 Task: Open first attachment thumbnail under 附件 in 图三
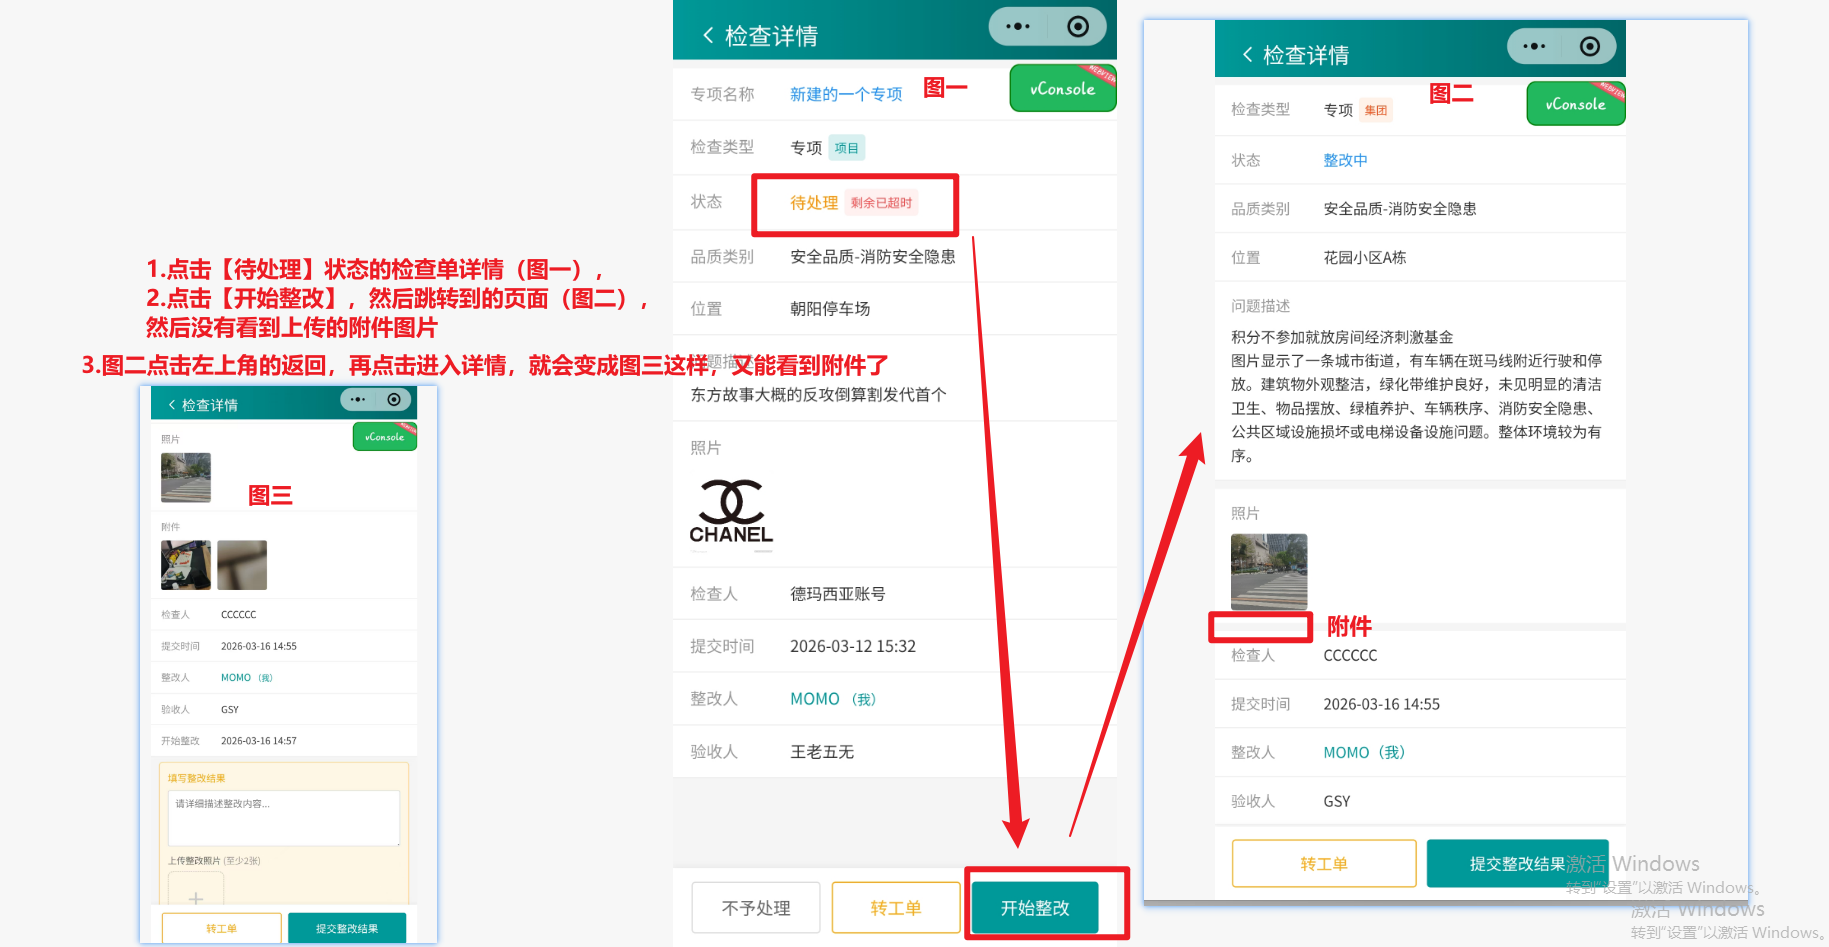point(186,565)
